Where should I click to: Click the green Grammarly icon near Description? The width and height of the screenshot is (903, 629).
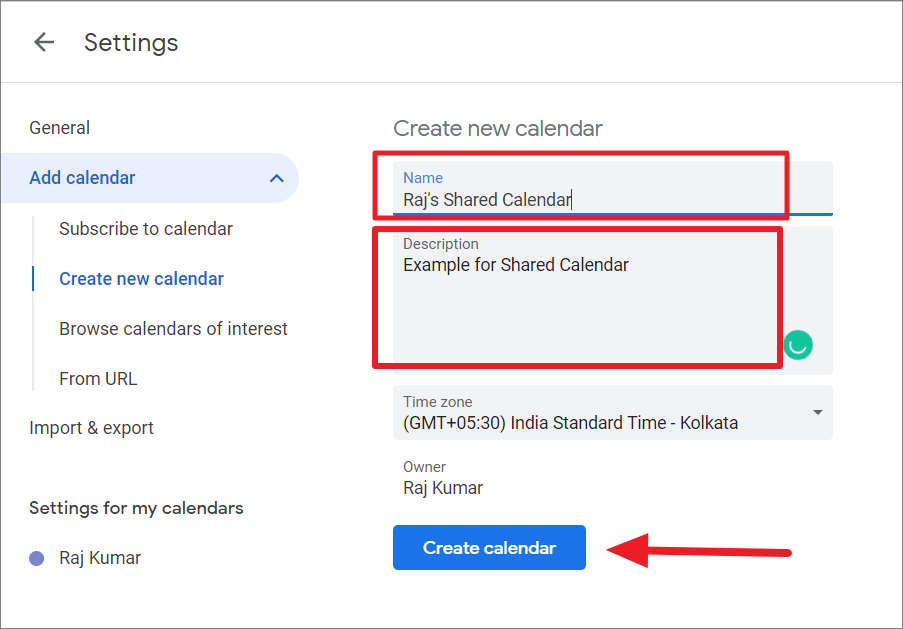[x=797, y=345]
